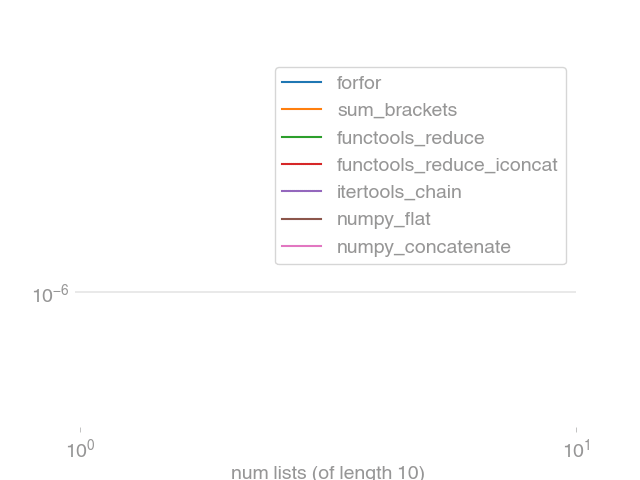Screen dimensions: 640x480
Task: Click the red functools_reduce_iconcat legend line
Action: pos(302,164)
